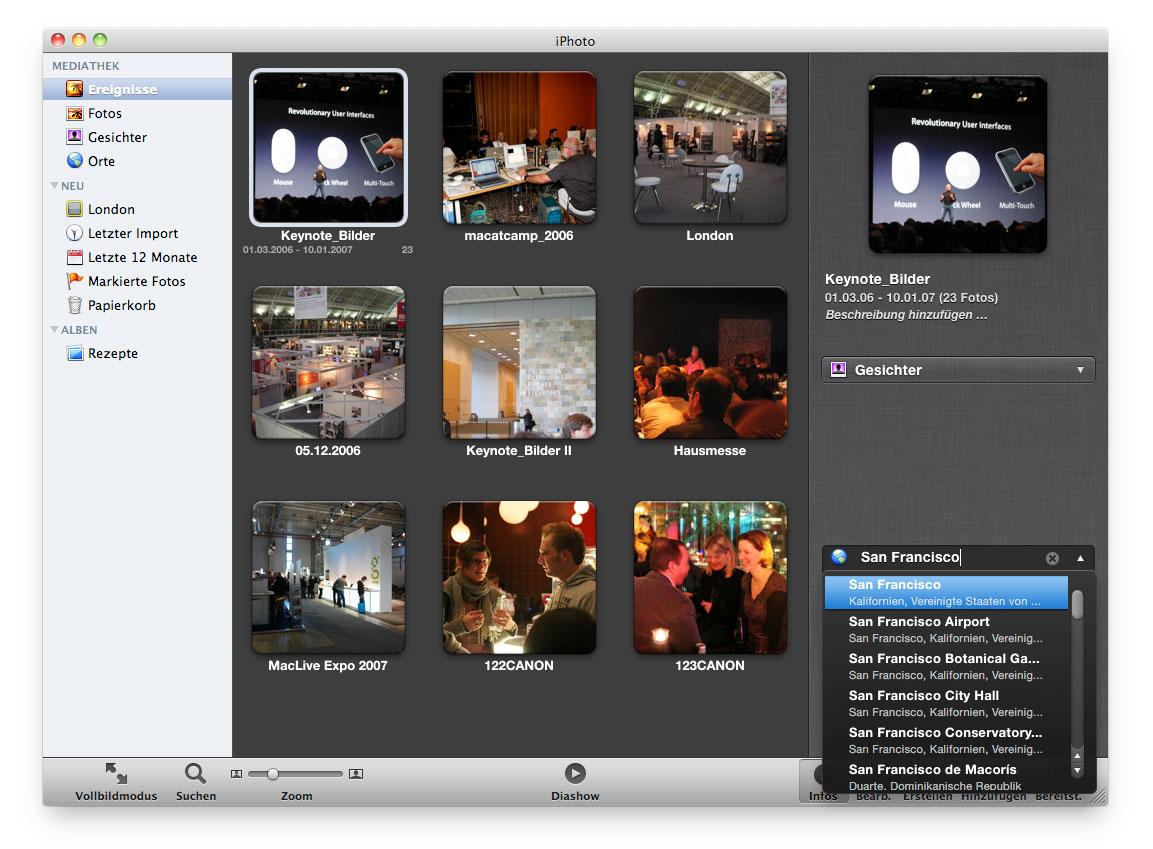Click Beschreibung hinzufügen link
Screen dimensions: 1153x849
click(906, 315)
